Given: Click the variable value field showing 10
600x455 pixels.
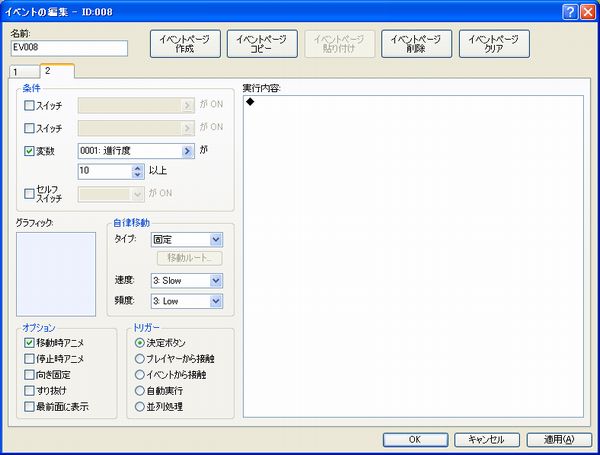Looking at the screenshot, I should 105,171.
